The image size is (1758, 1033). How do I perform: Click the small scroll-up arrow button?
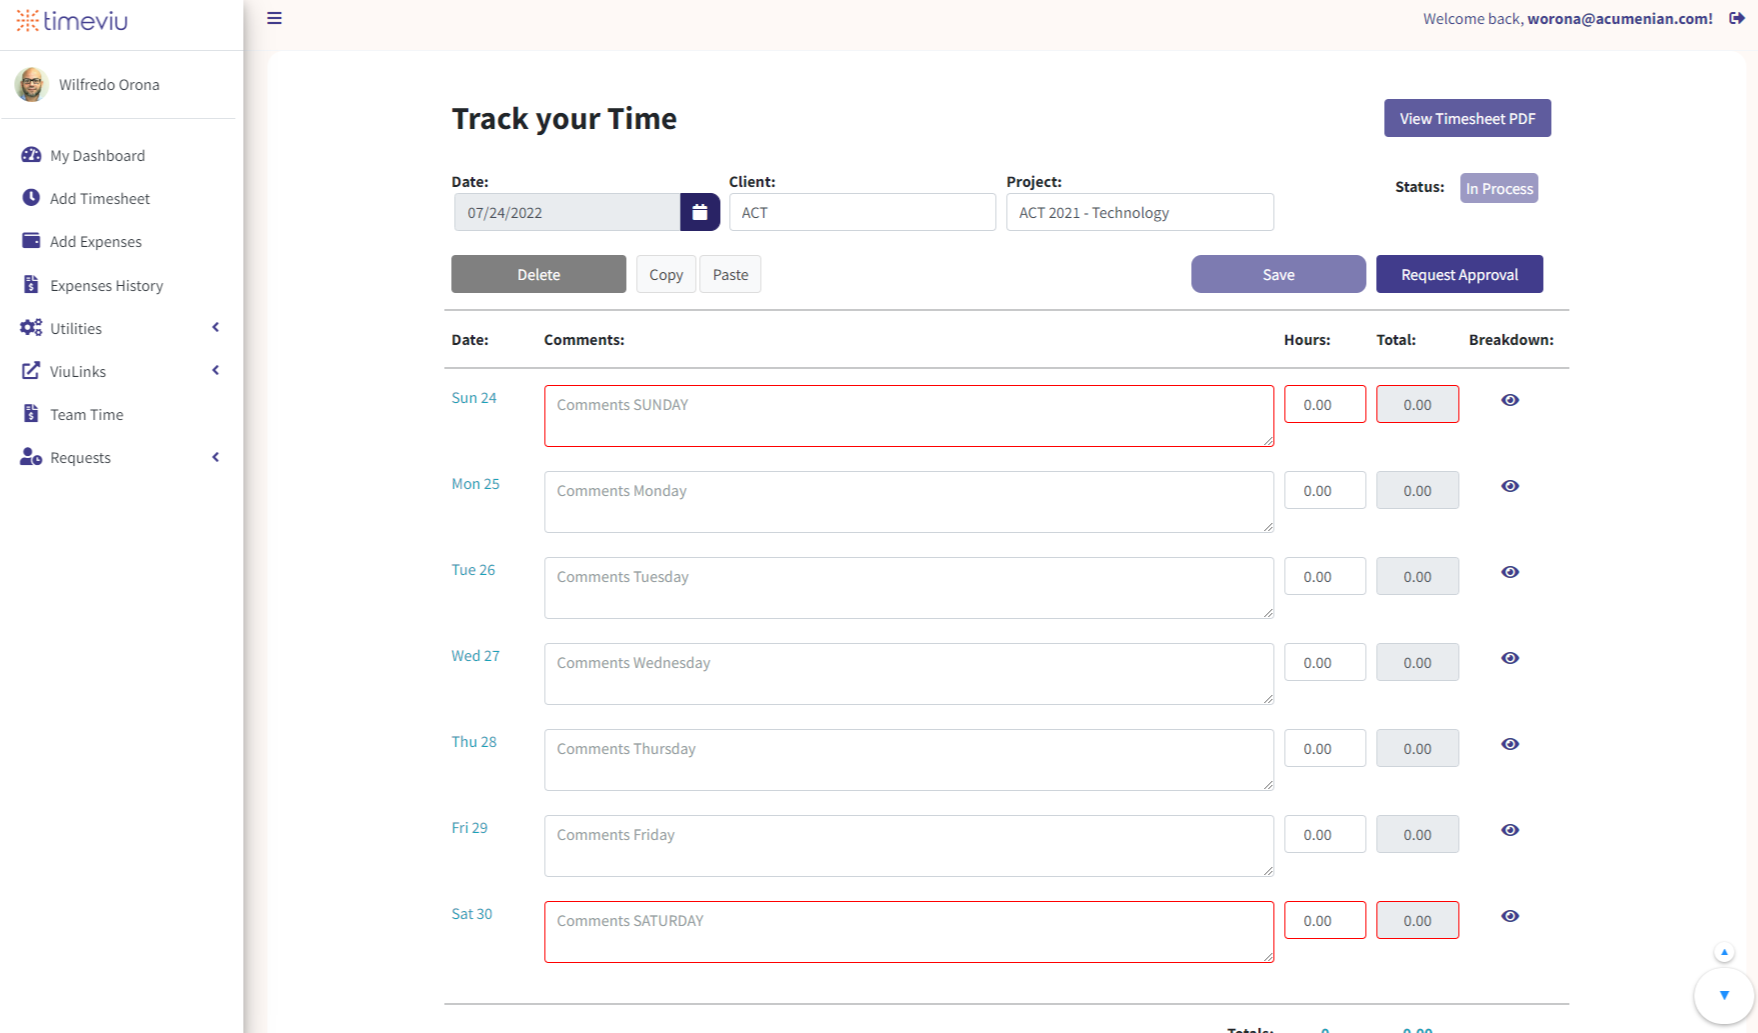[1723, 952]
